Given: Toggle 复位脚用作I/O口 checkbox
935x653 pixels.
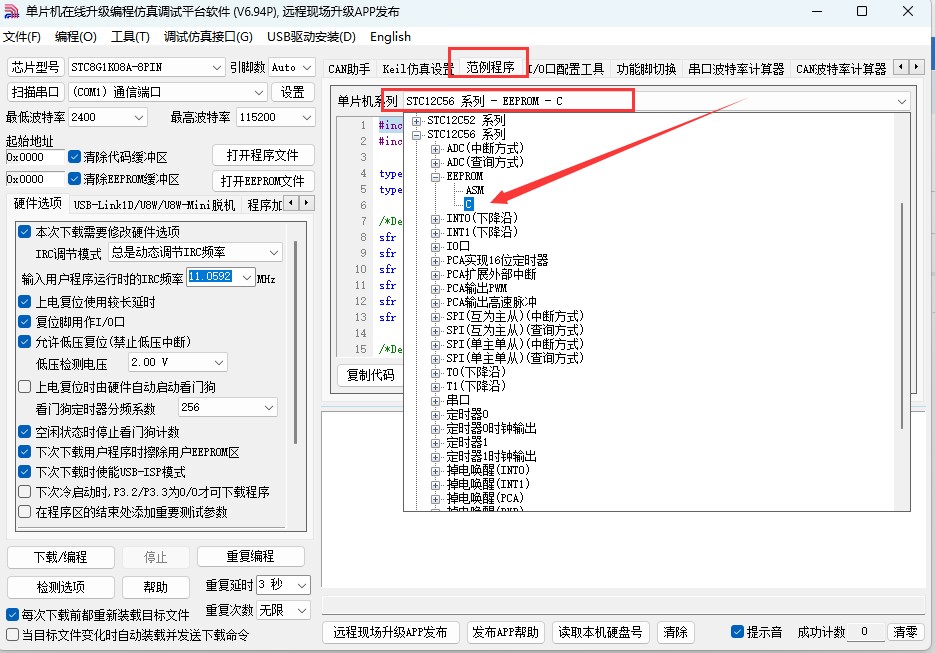Looking at the screenshot, I should coord(24,322).
